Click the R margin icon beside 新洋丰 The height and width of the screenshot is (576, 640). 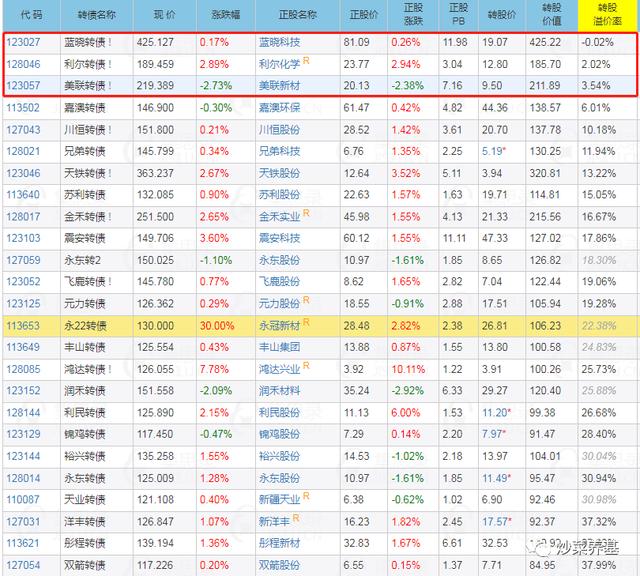coord(296,518)
